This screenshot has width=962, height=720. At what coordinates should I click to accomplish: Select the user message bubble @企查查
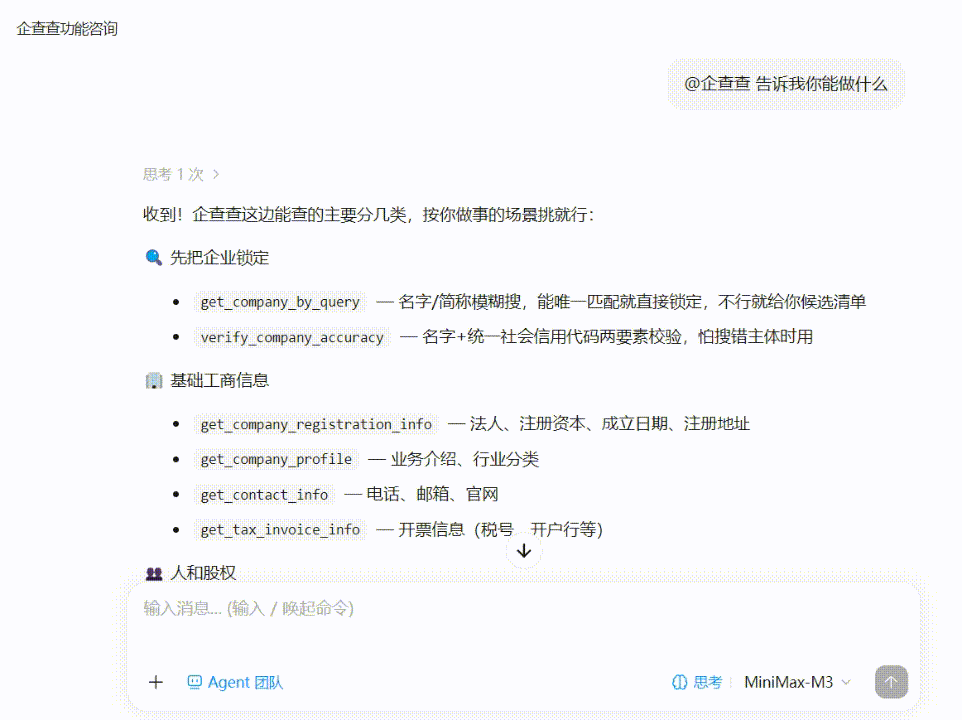[786, 84]
